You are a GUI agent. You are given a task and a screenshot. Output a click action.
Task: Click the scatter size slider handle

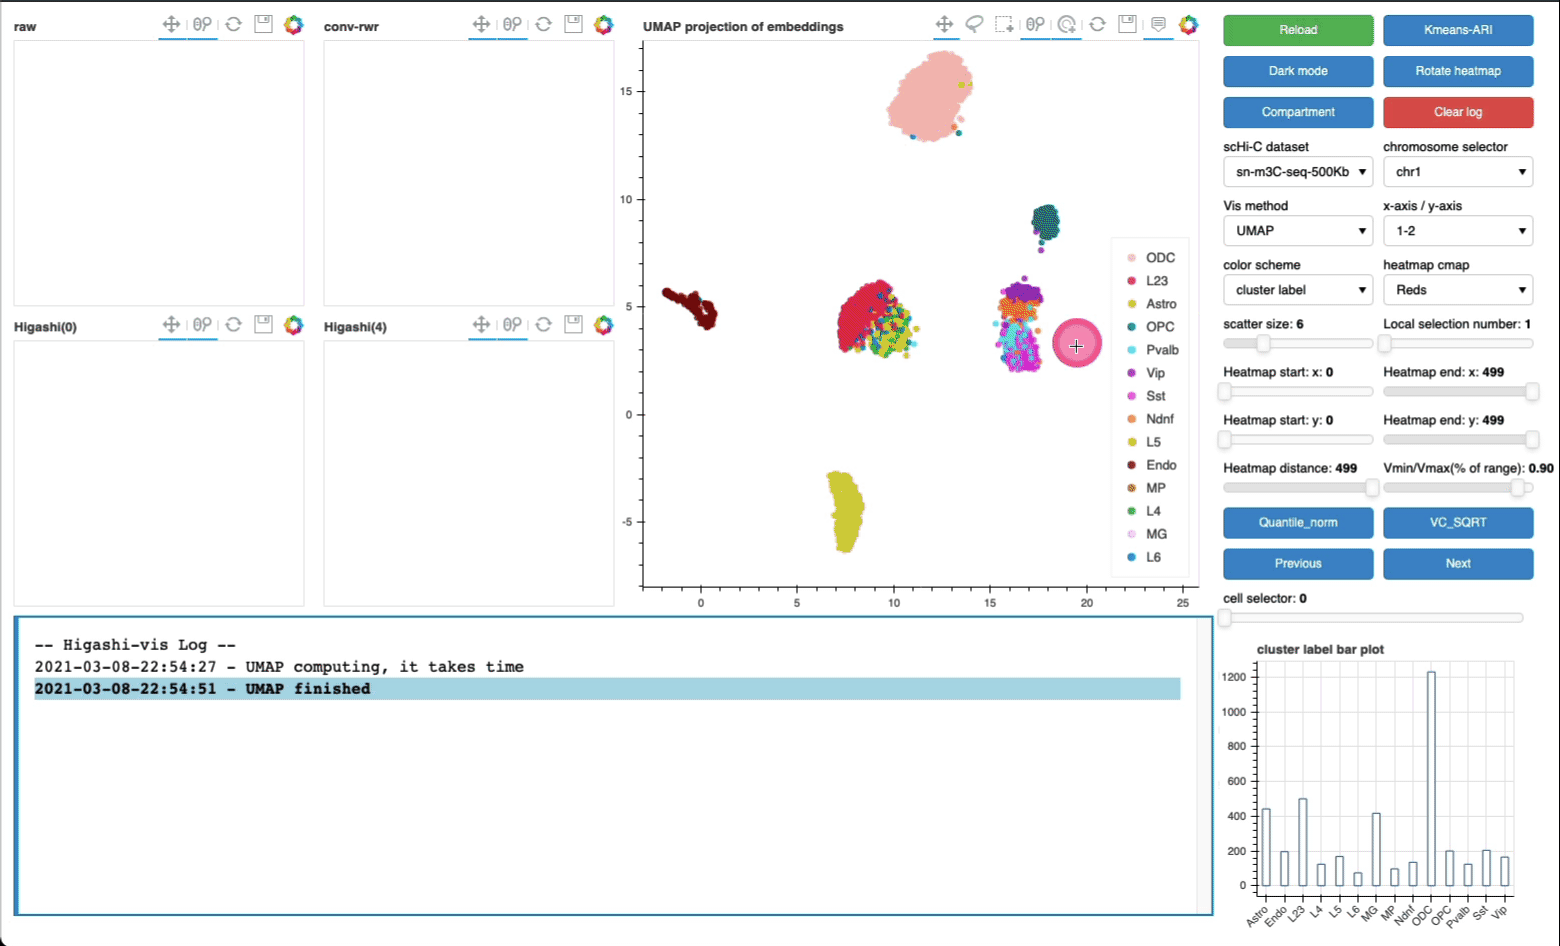point(1264,344)
